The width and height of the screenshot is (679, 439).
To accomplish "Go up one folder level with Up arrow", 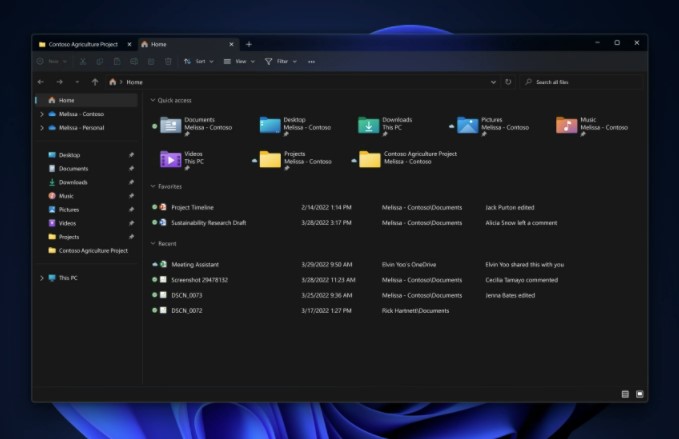I will 95,82.
